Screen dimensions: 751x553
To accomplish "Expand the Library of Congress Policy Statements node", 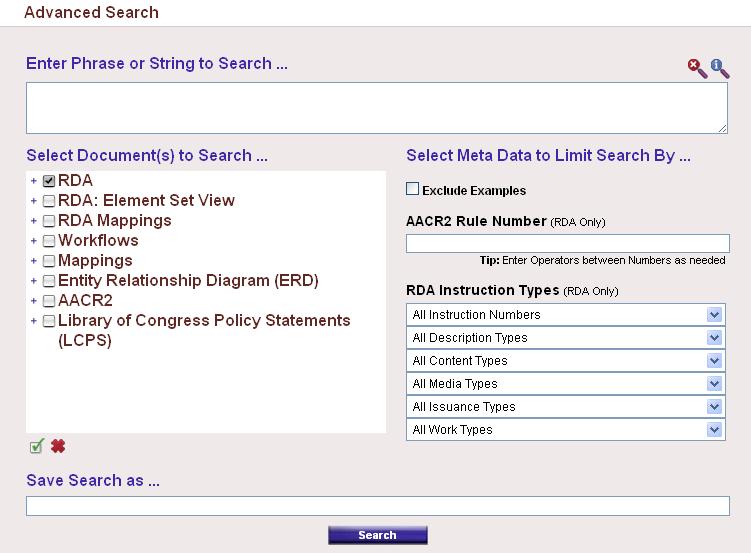I will point(33,321).
